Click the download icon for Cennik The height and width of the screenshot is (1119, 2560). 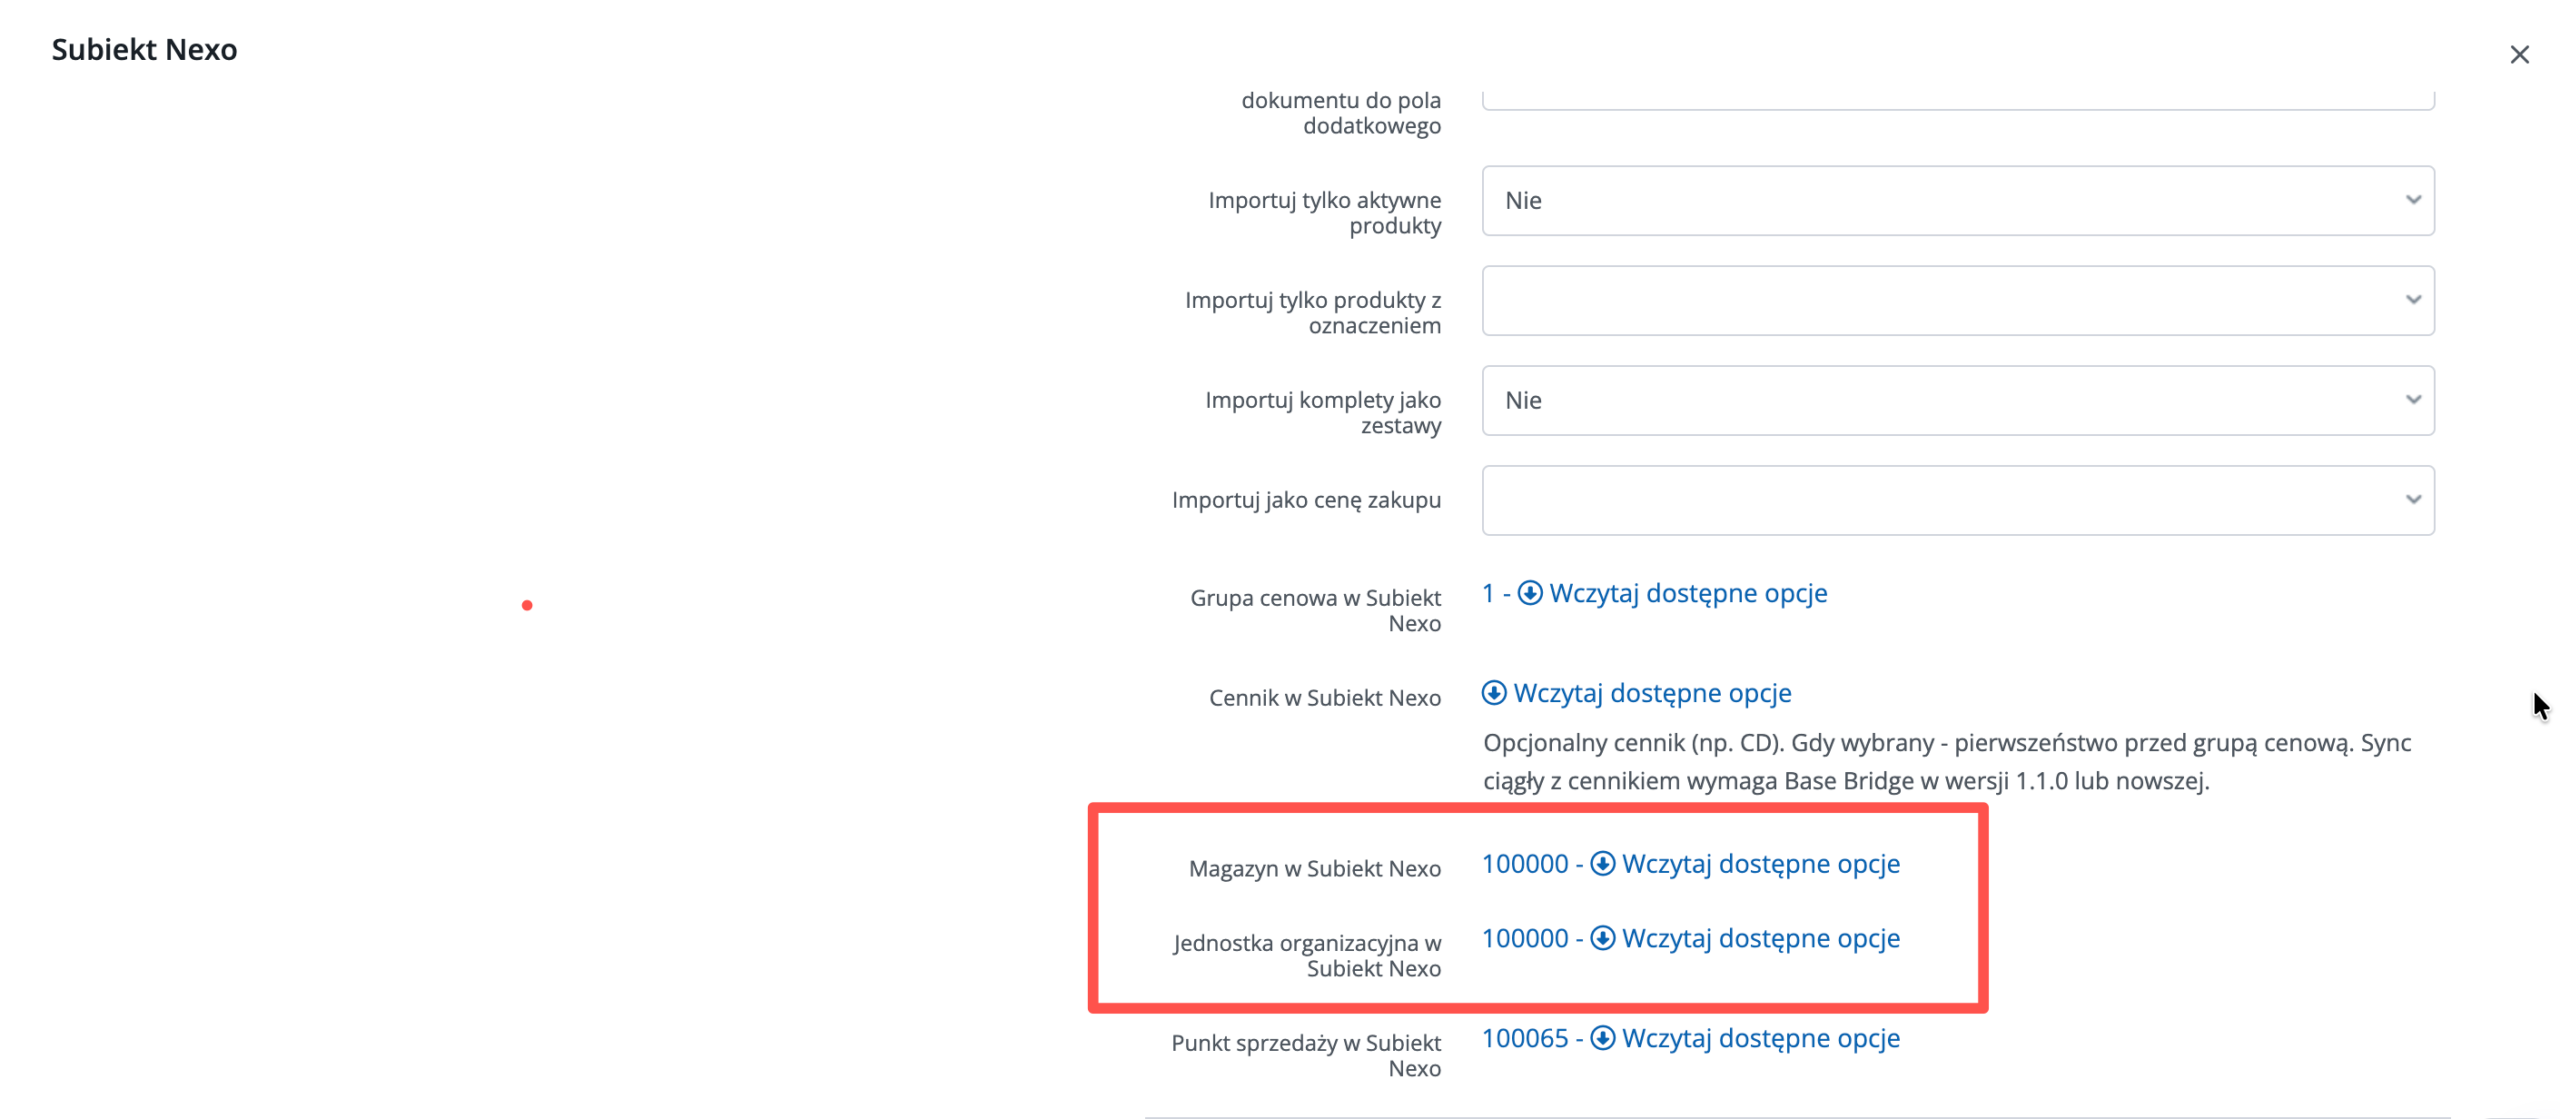click(x=1494, y=694)
